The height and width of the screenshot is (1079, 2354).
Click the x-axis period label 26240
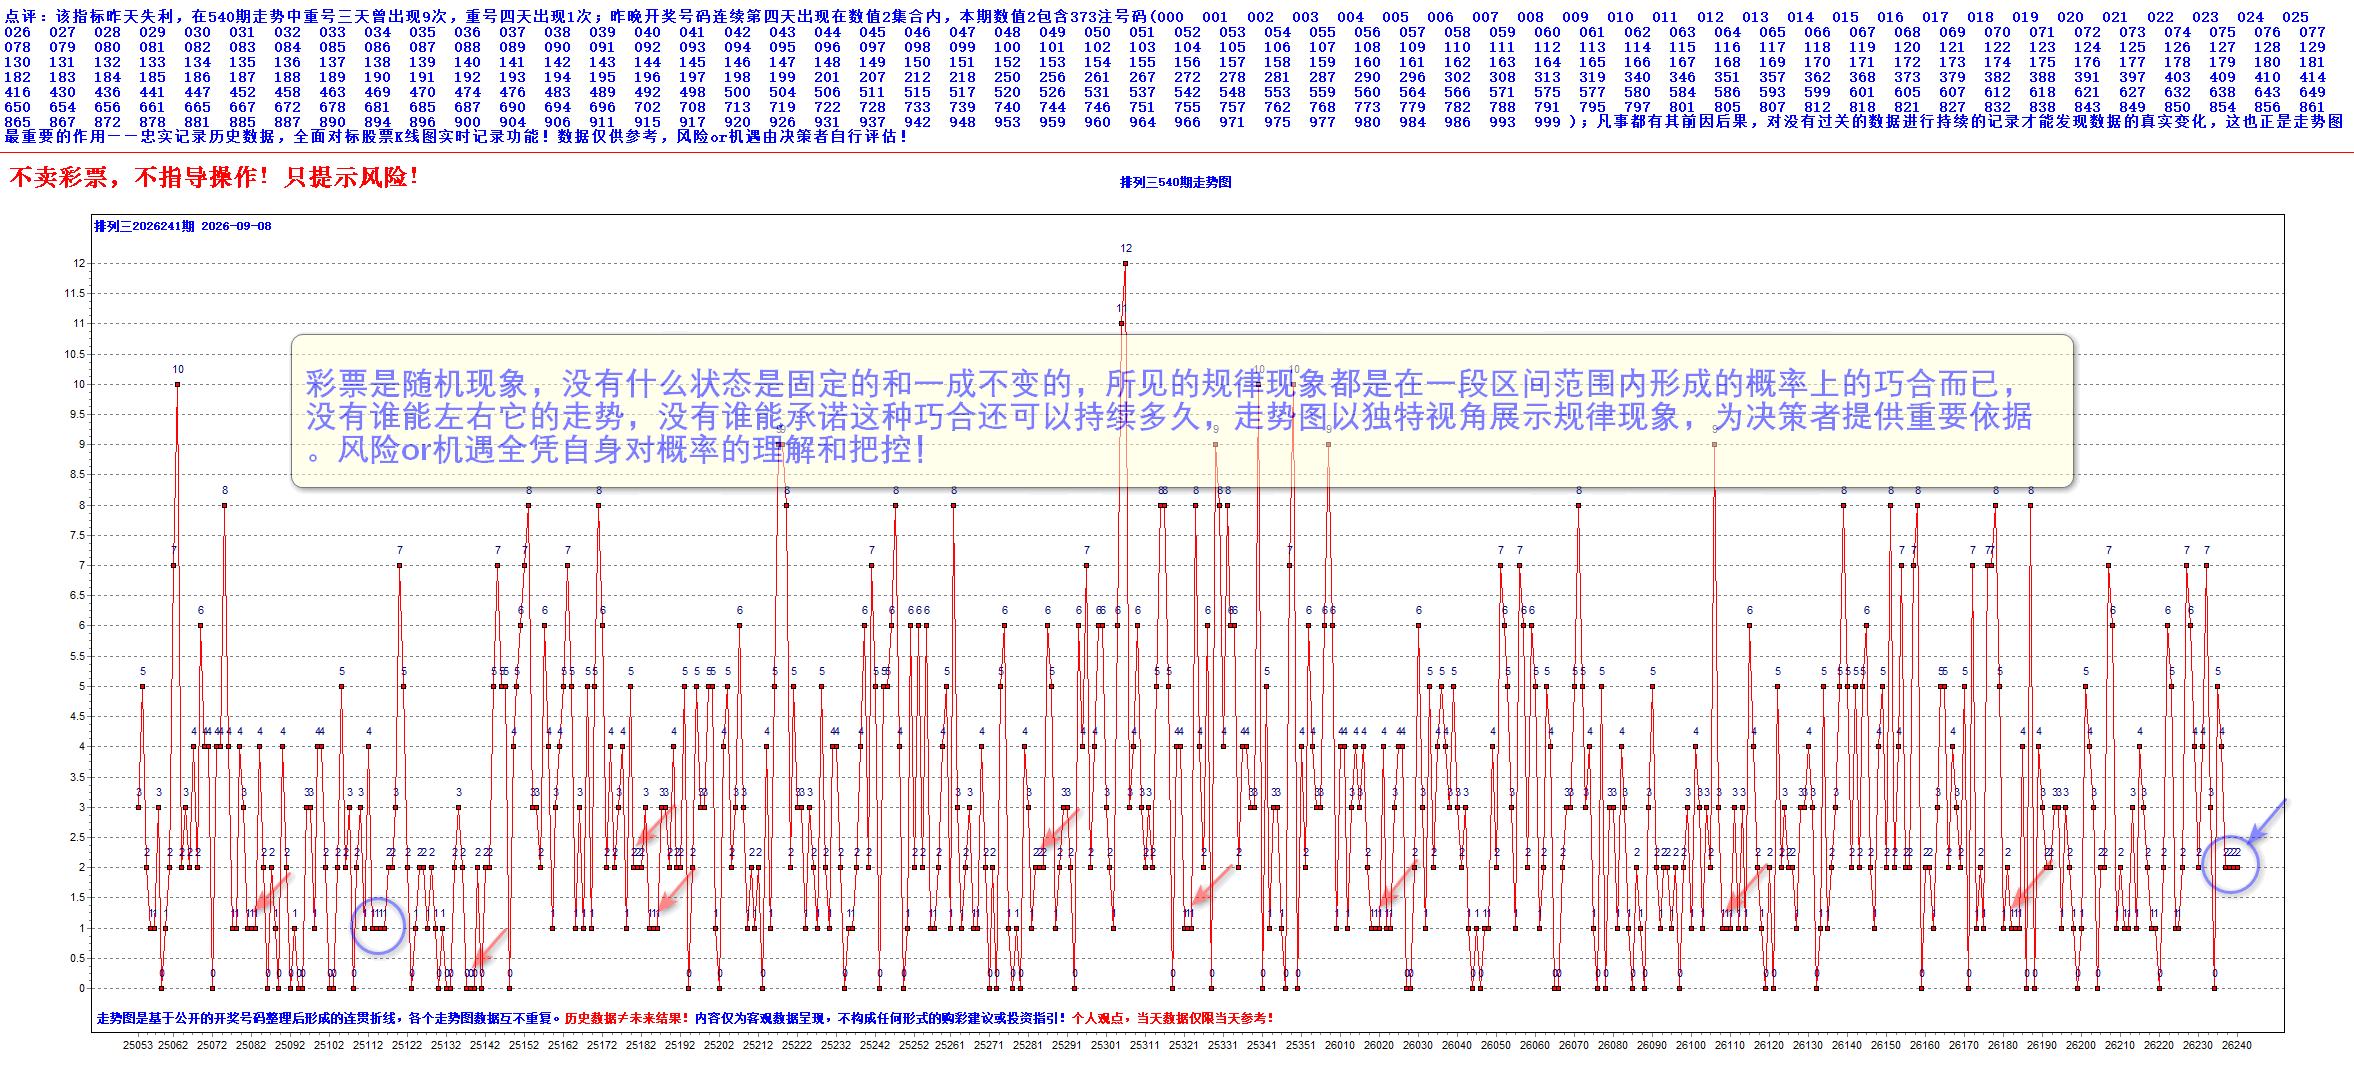(x=2237, y=1045)
